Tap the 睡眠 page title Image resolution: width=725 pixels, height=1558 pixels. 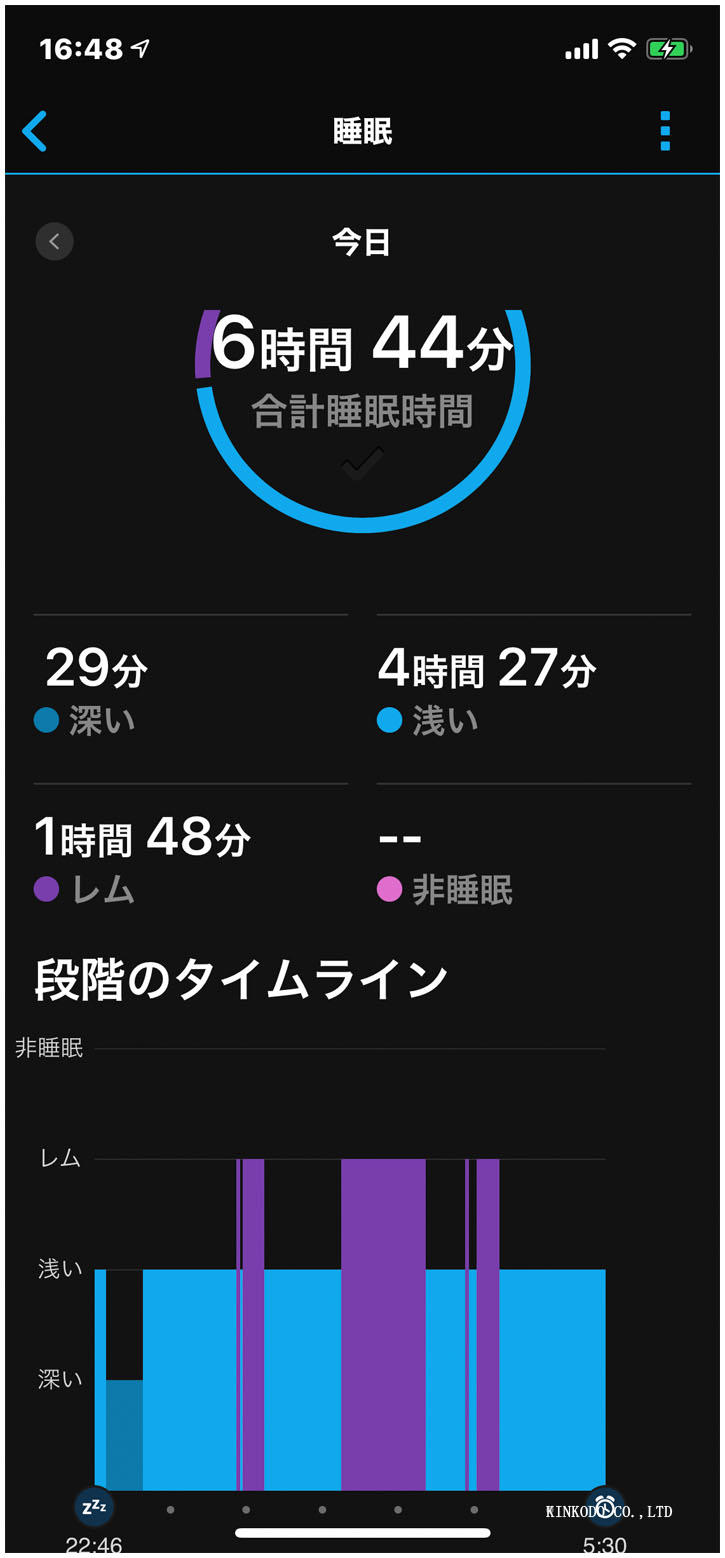pos(362,131)
